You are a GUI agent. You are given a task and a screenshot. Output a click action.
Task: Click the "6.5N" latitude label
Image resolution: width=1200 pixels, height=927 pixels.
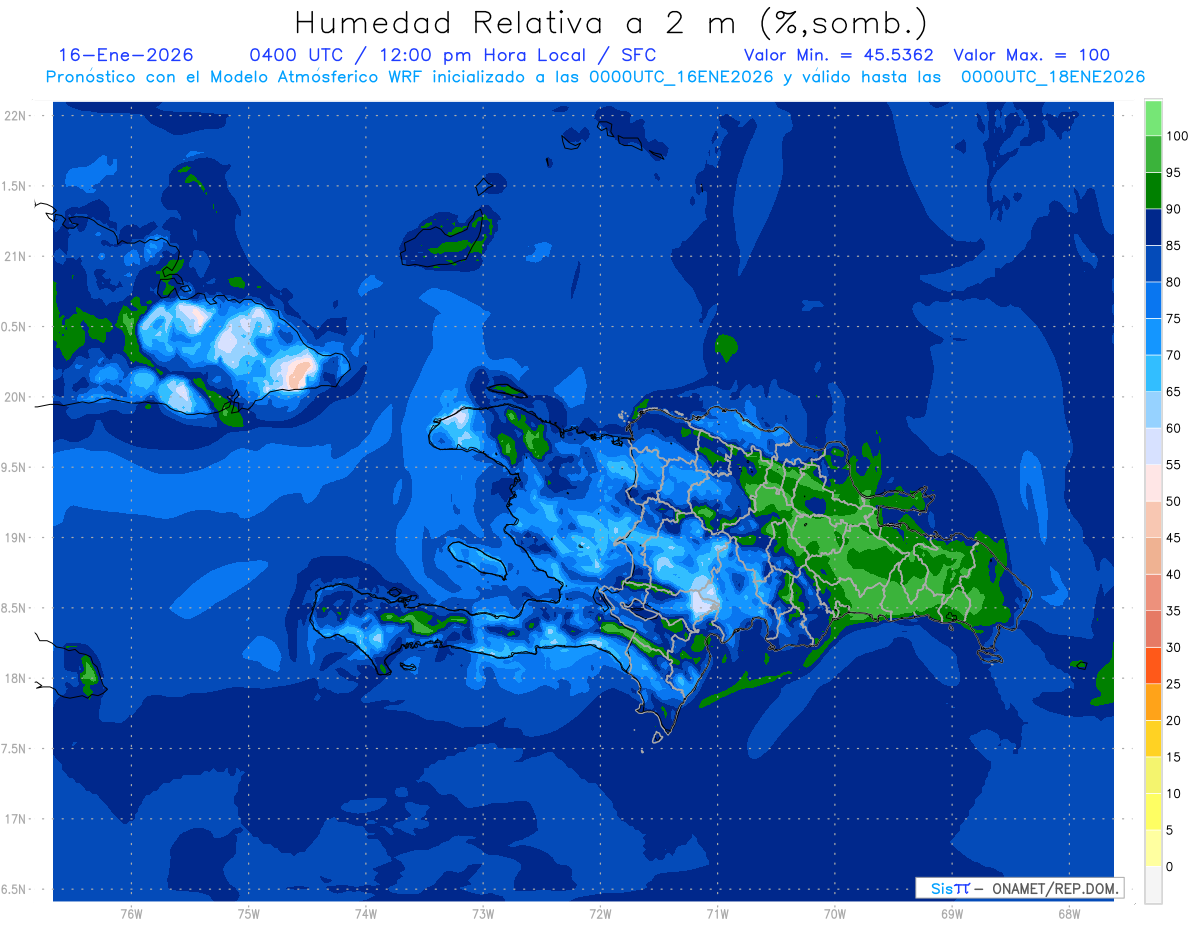15,889
